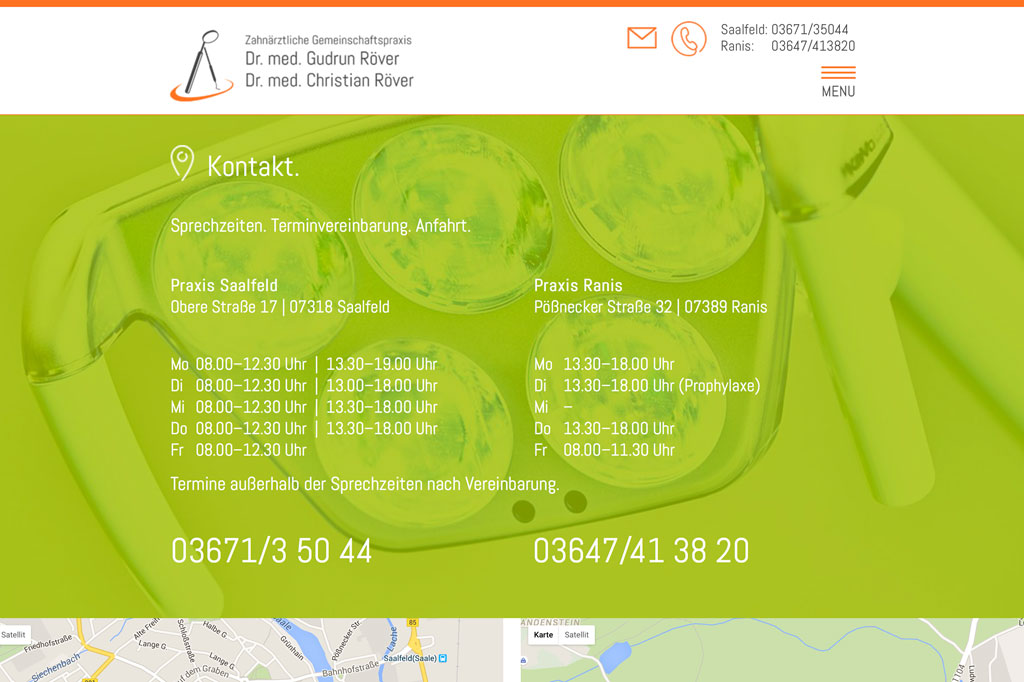
Task: Click the large phone number 03671/3 50 44
Action: [271, 551]
